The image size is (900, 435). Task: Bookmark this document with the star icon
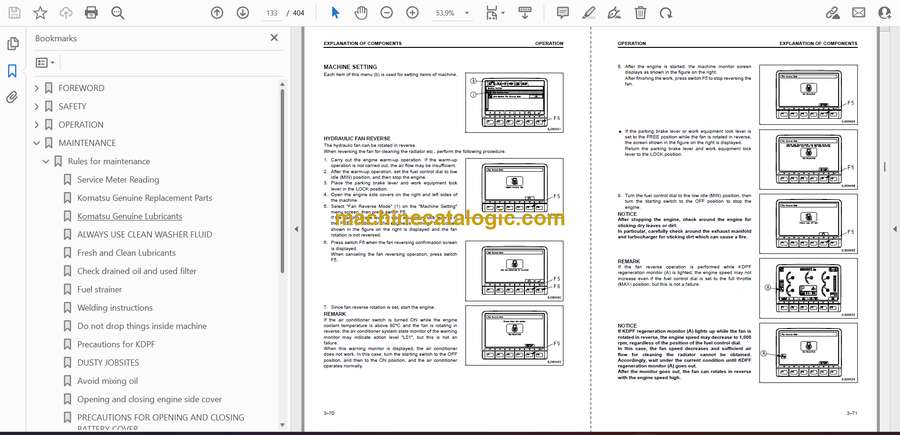click(40, 13)
